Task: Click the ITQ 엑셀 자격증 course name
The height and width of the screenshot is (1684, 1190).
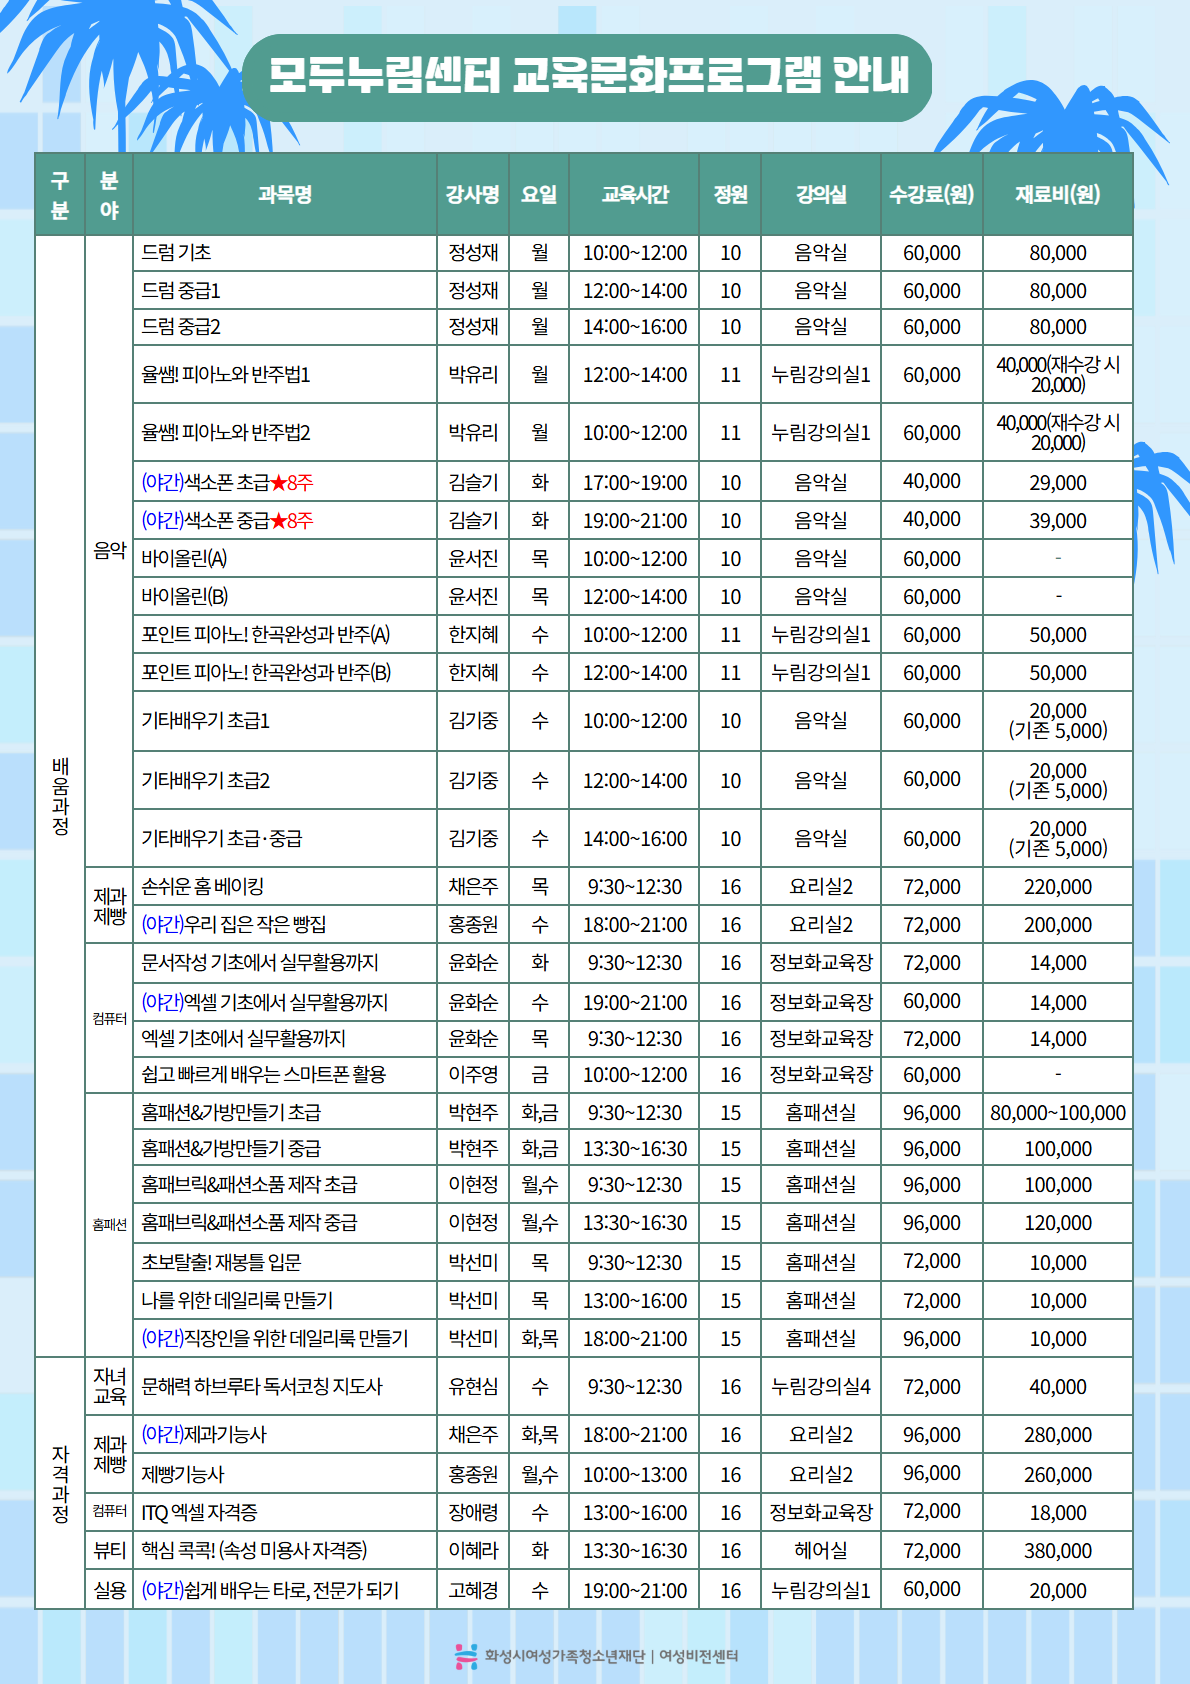Action: coord(199,1512)
